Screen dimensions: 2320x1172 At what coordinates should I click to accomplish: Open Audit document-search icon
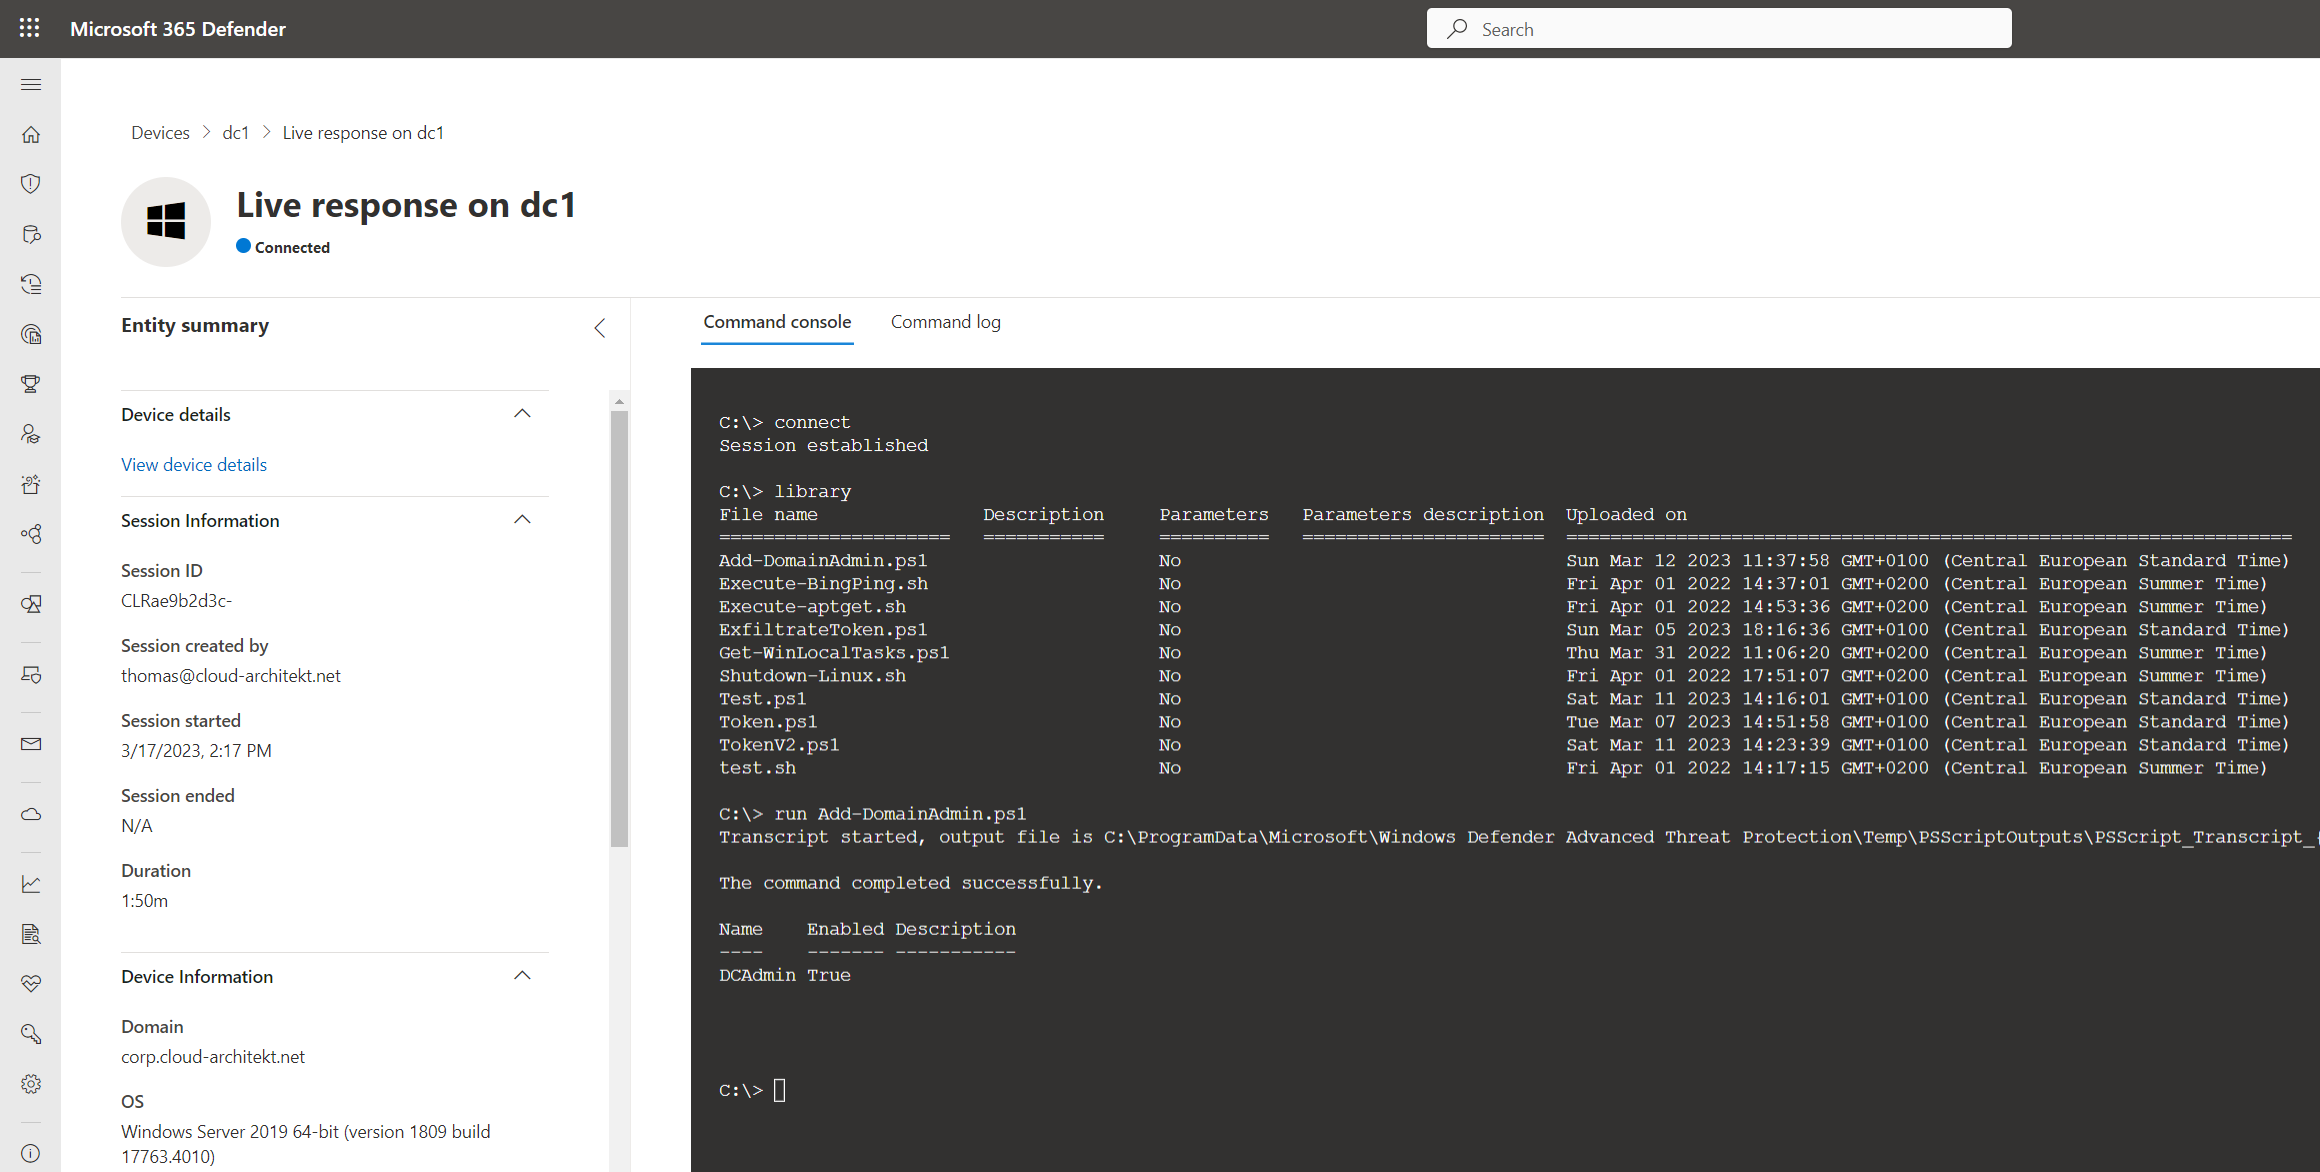31,934
